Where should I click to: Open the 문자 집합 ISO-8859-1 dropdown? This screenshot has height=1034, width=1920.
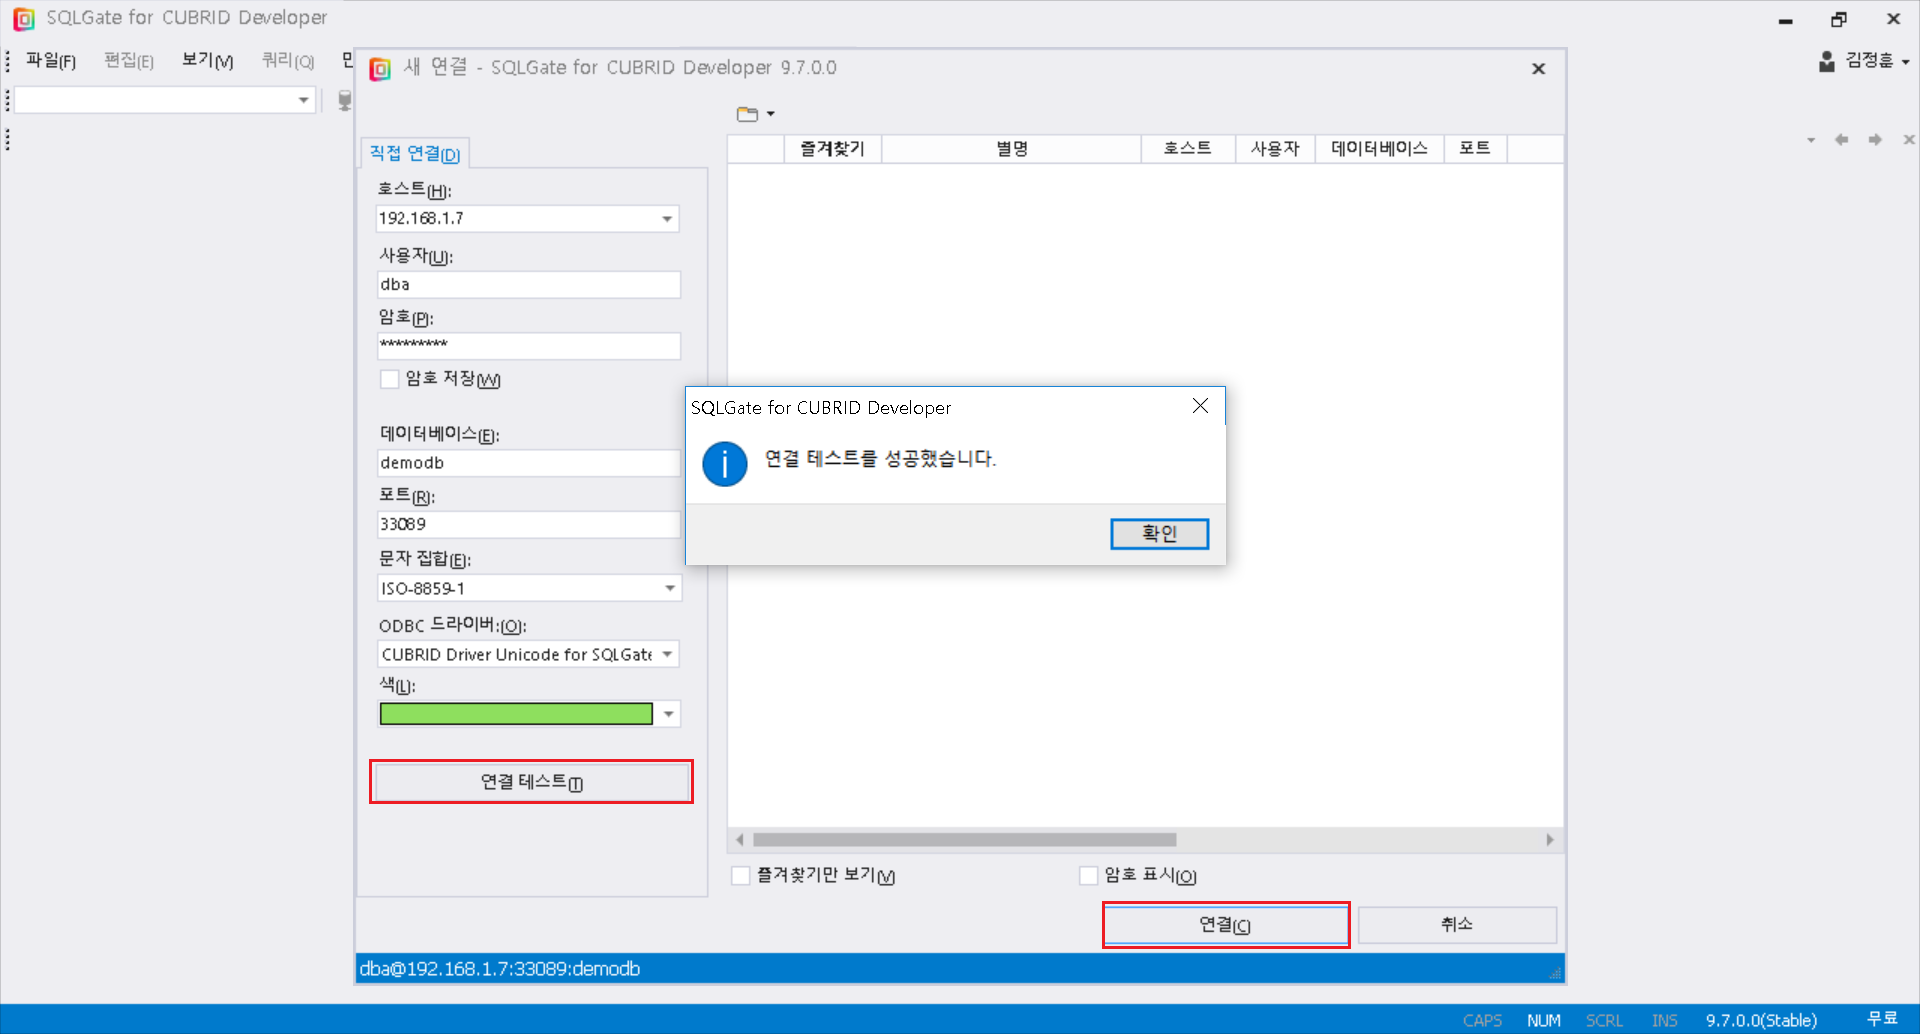670,588
